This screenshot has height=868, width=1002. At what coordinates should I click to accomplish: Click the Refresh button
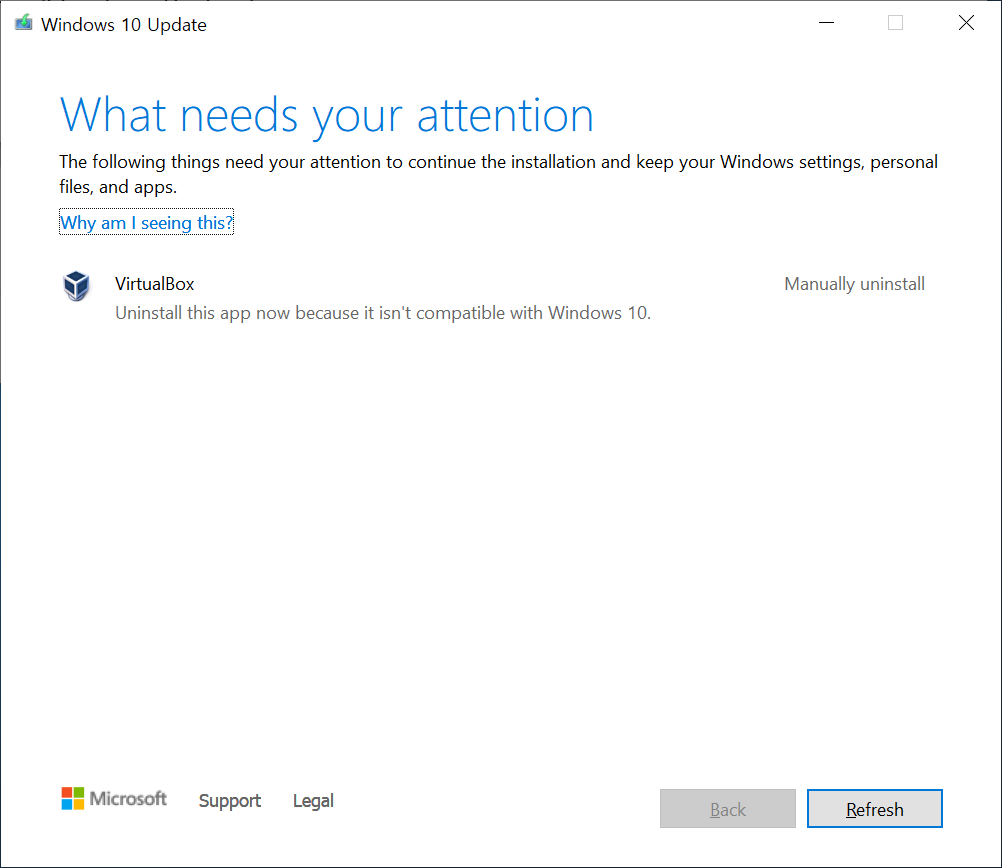tap(874, 809)
